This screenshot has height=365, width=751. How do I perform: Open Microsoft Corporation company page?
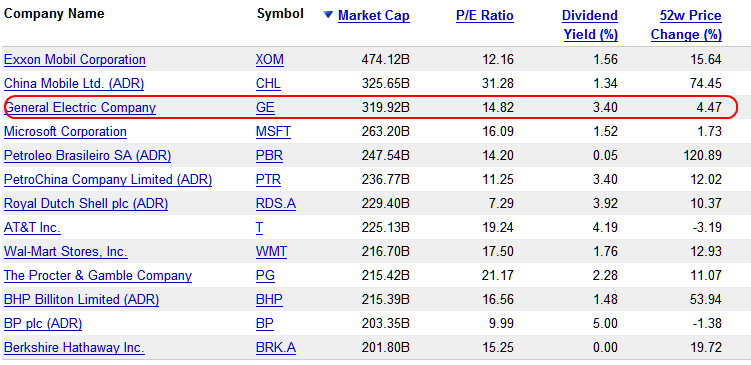pos(65,131)
